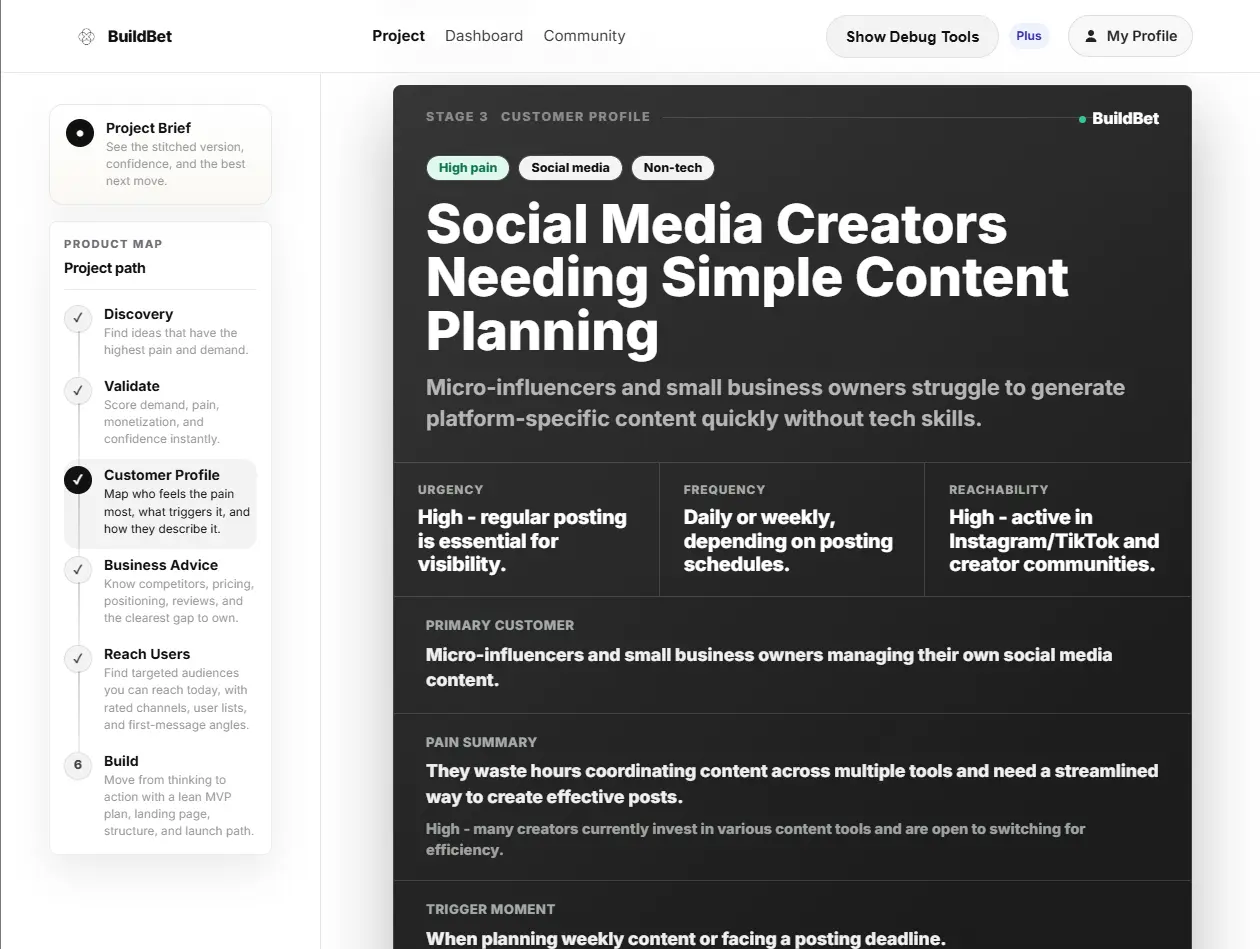
Task: Click the High pain tag
Action: pos(468,168)
